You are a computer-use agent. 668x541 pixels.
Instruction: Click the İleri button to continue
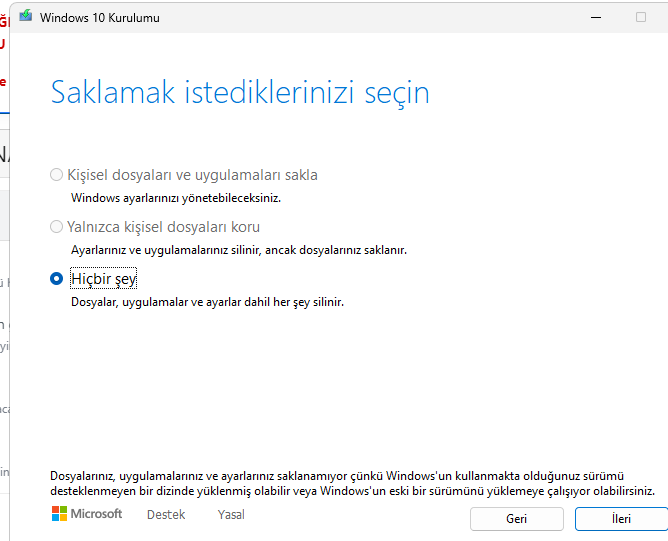click(621, 519)
